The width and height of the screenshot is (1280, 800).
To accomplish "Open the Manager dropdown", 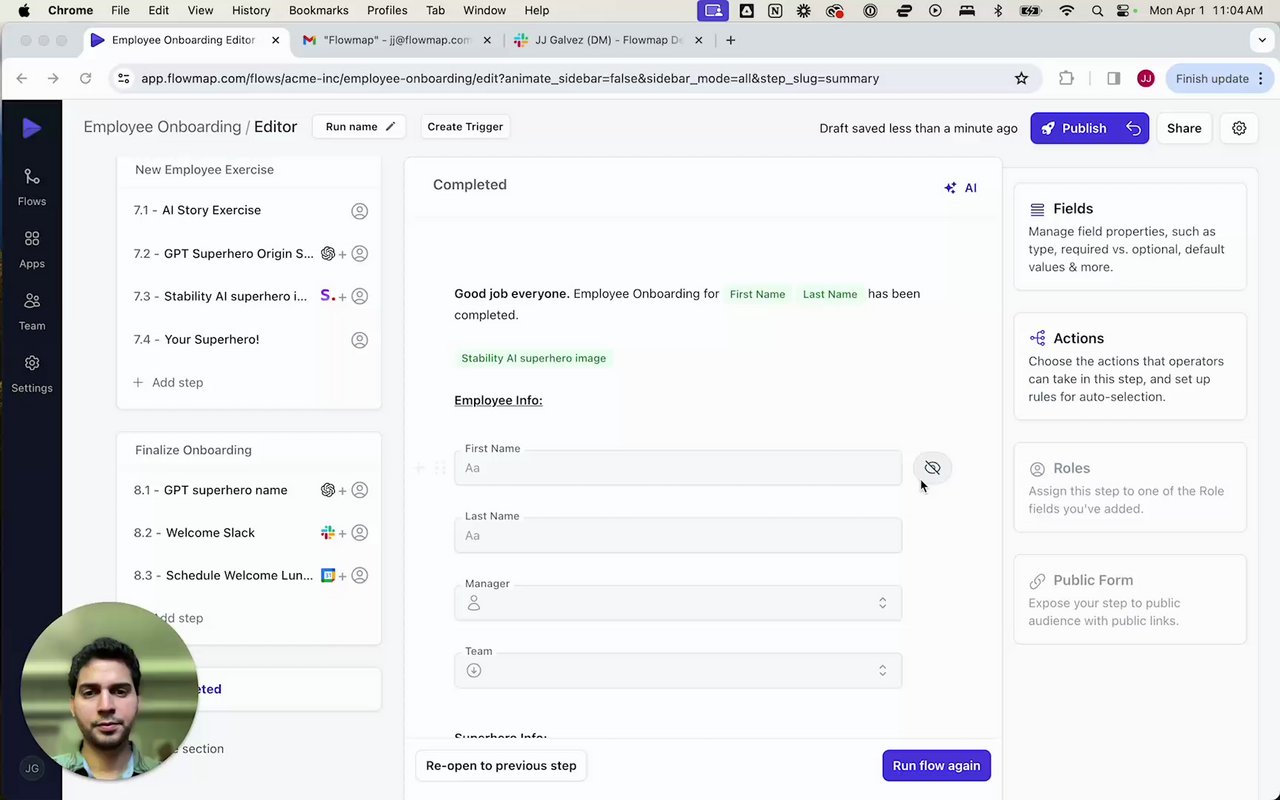I will pyautogui.click(x=678, y=603).
